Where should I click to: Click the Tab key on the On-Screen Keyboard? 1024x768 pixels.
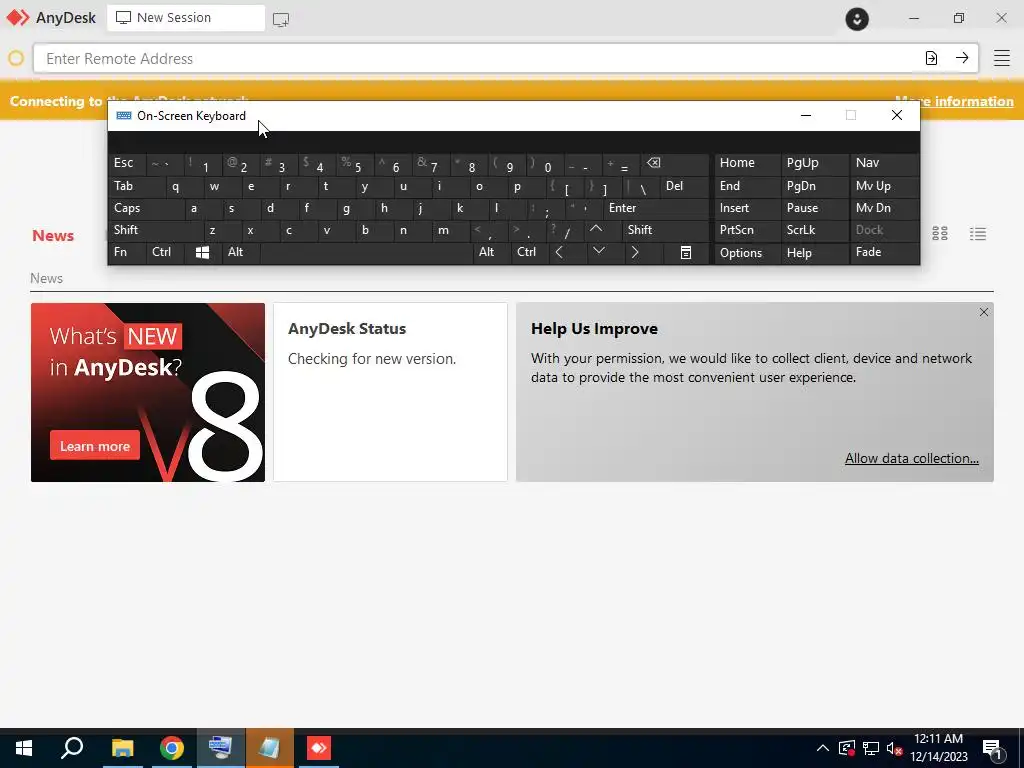tap(136, 186)
